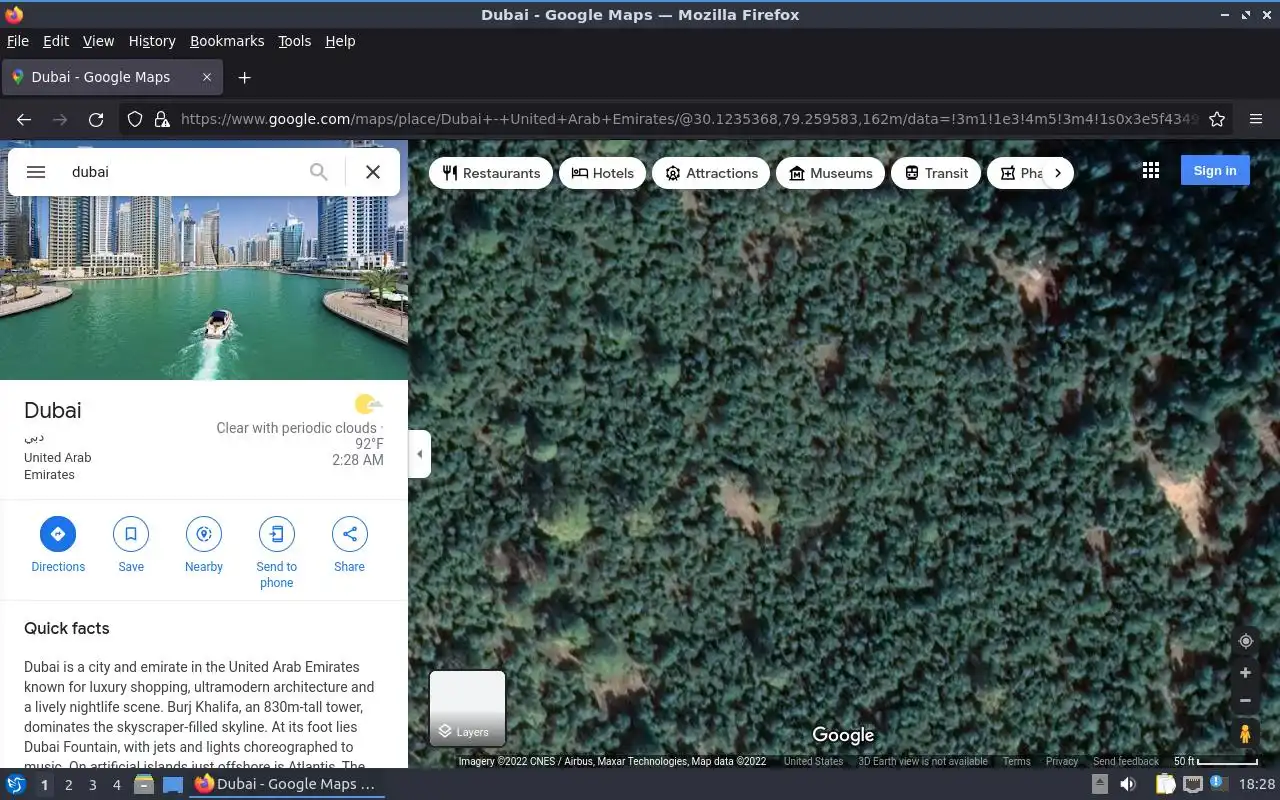Show more category chips arrow
Screen dimensions: 1280x800
point(1058,173)
